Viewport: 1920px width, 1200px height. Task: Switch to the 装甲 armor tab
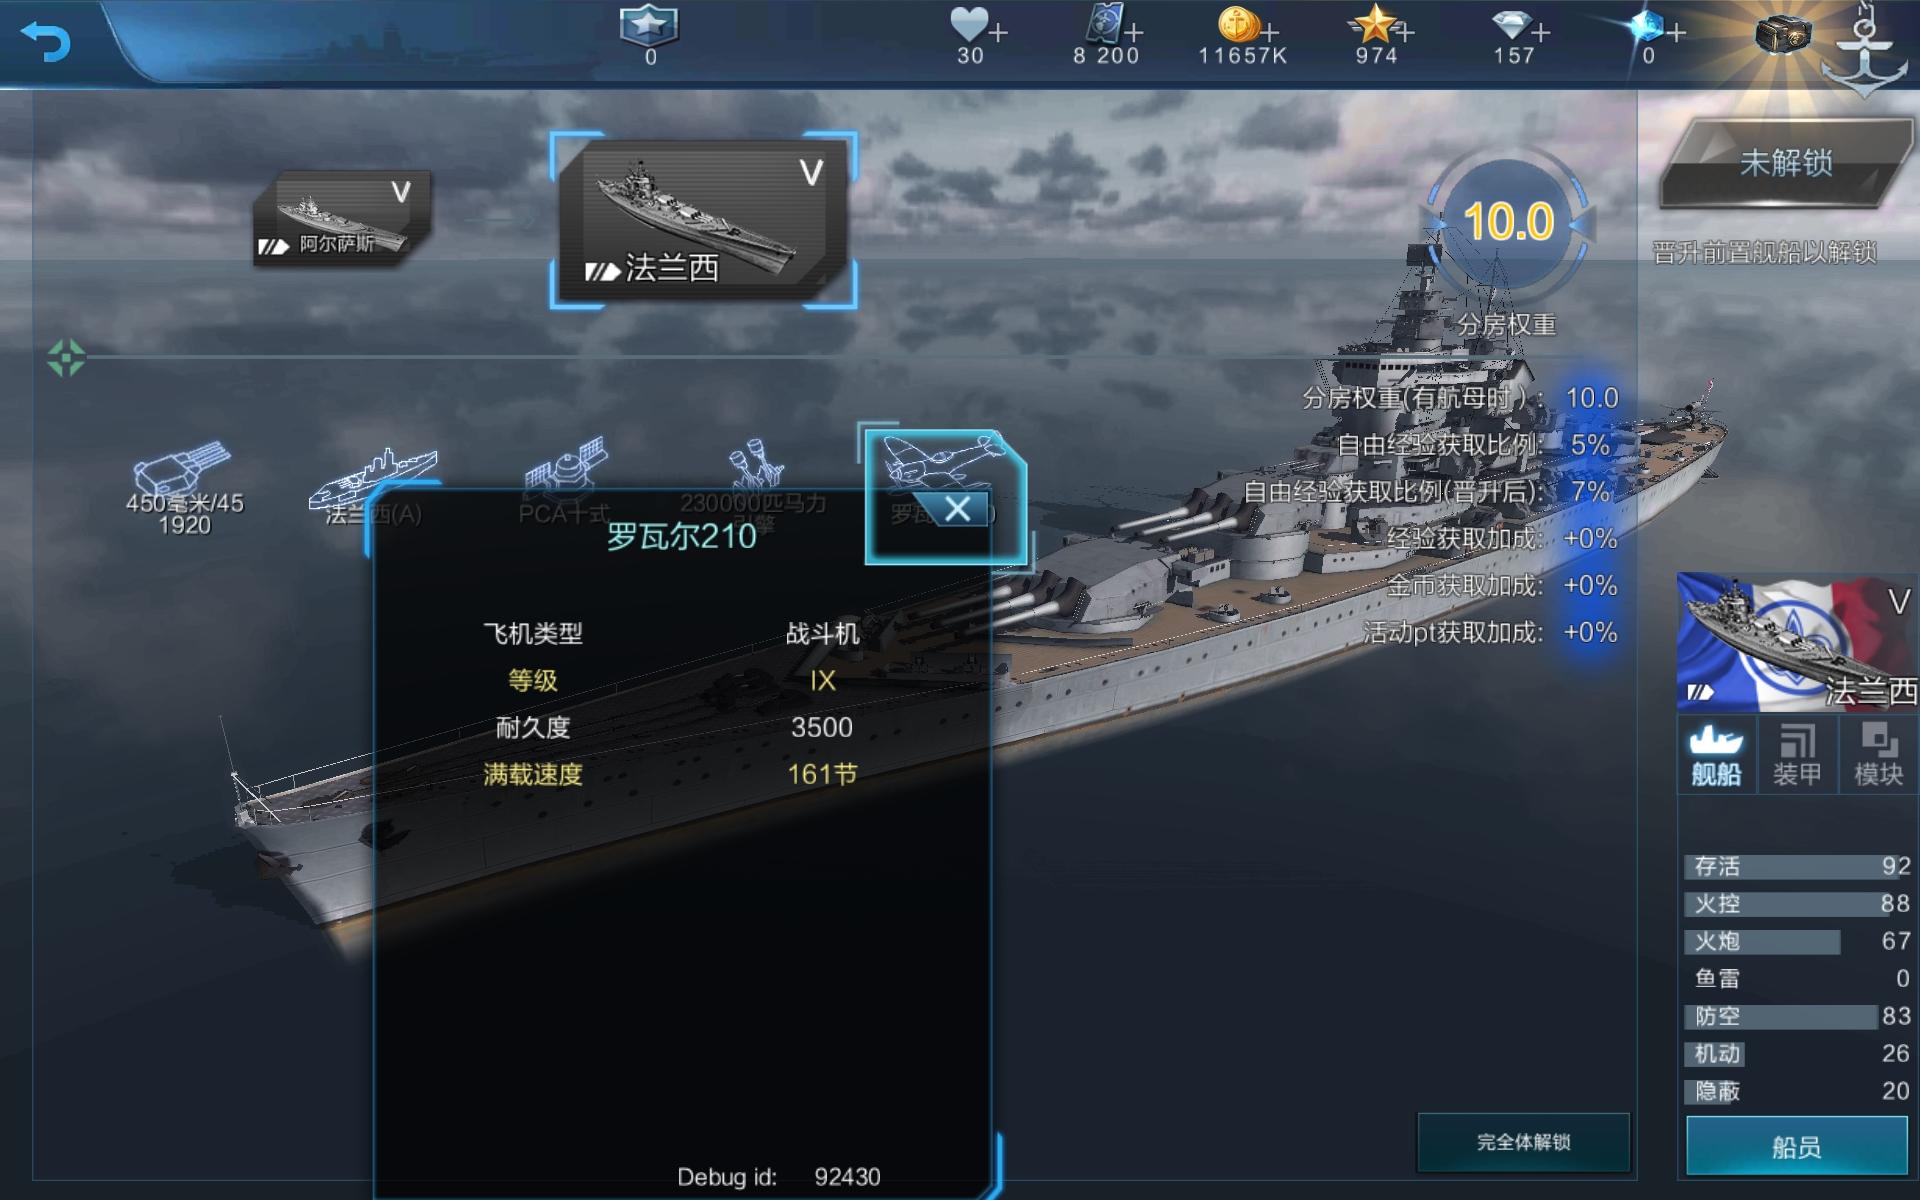tap(1797, 755)
